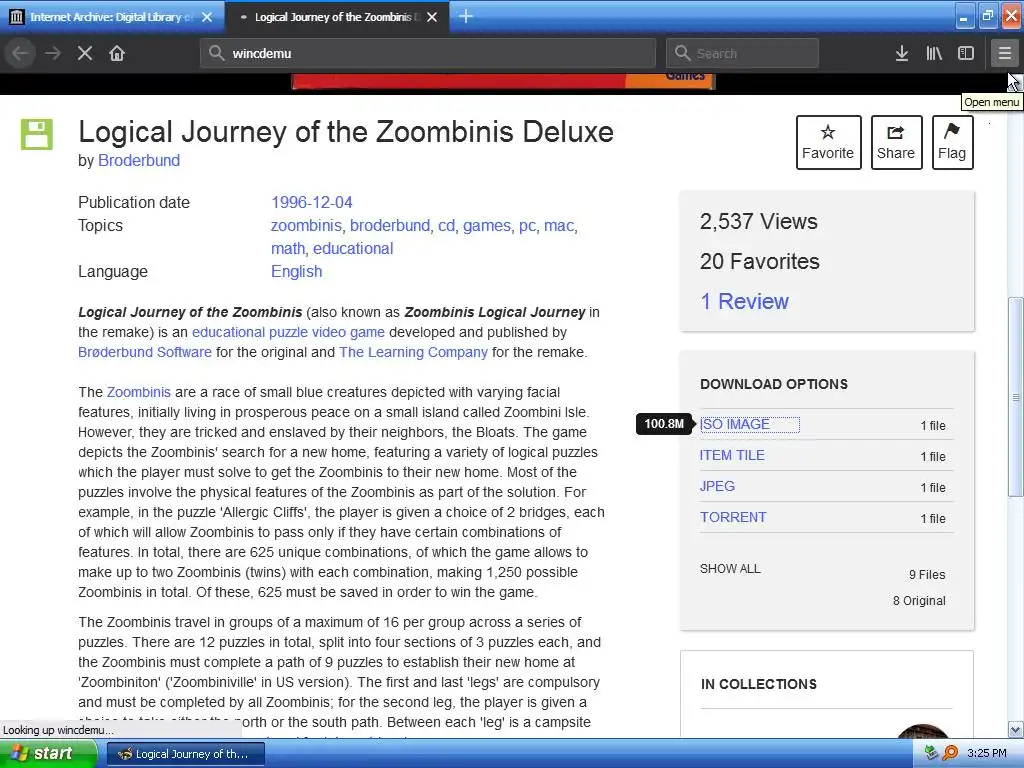
Task: Open the Windows start button
Action: [x=46, y=754]
